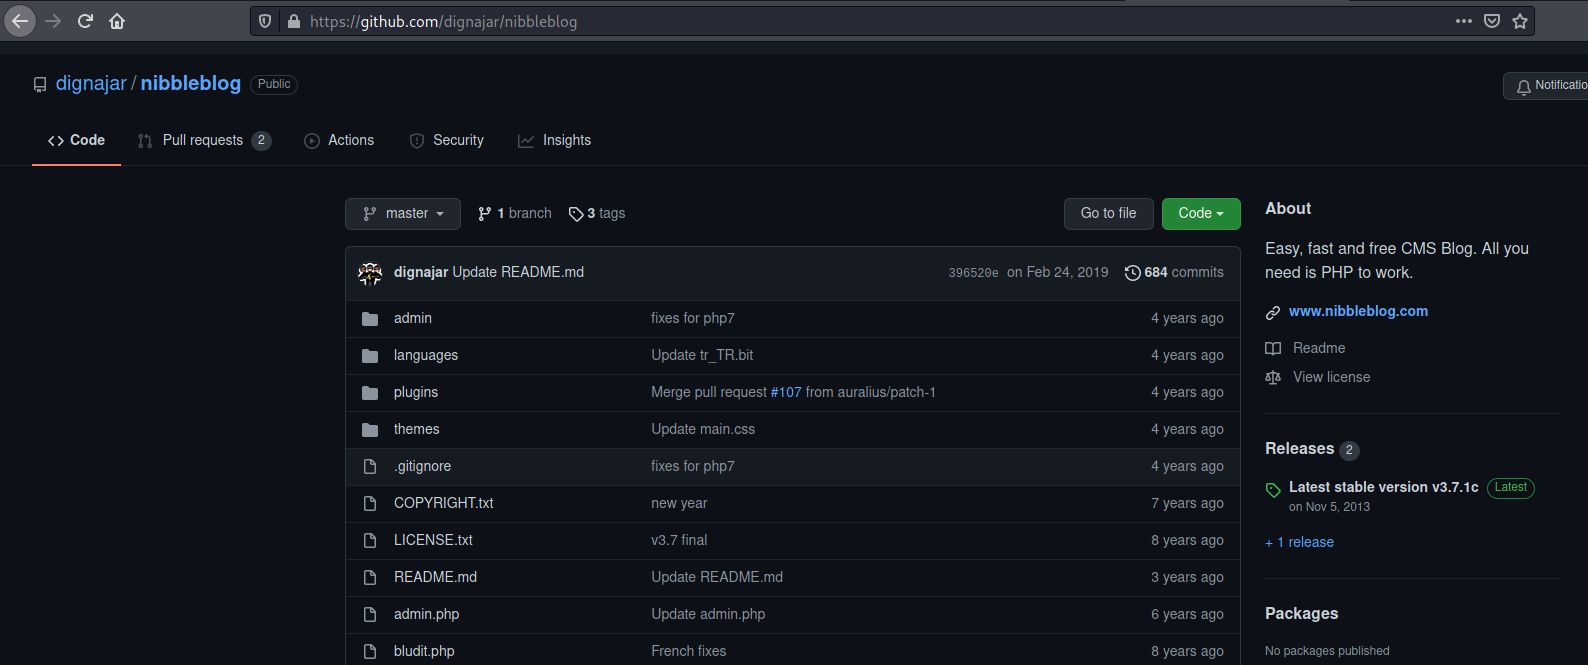
Task: Save page with the Pocket icon
Action: (1492, 21)
